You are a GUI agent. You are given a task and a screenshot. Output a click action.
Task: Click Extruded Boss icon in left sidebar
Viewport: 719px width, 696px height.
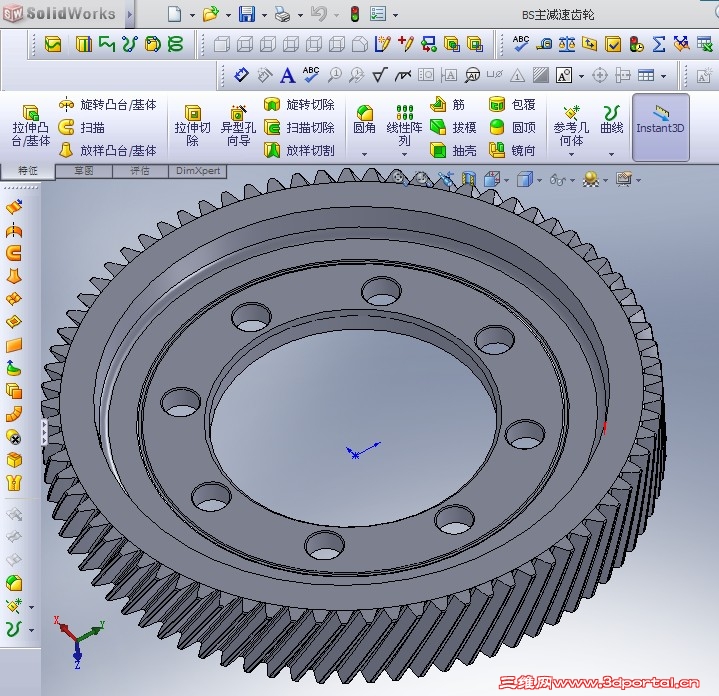pyautogui.click(x=14, y=207)
